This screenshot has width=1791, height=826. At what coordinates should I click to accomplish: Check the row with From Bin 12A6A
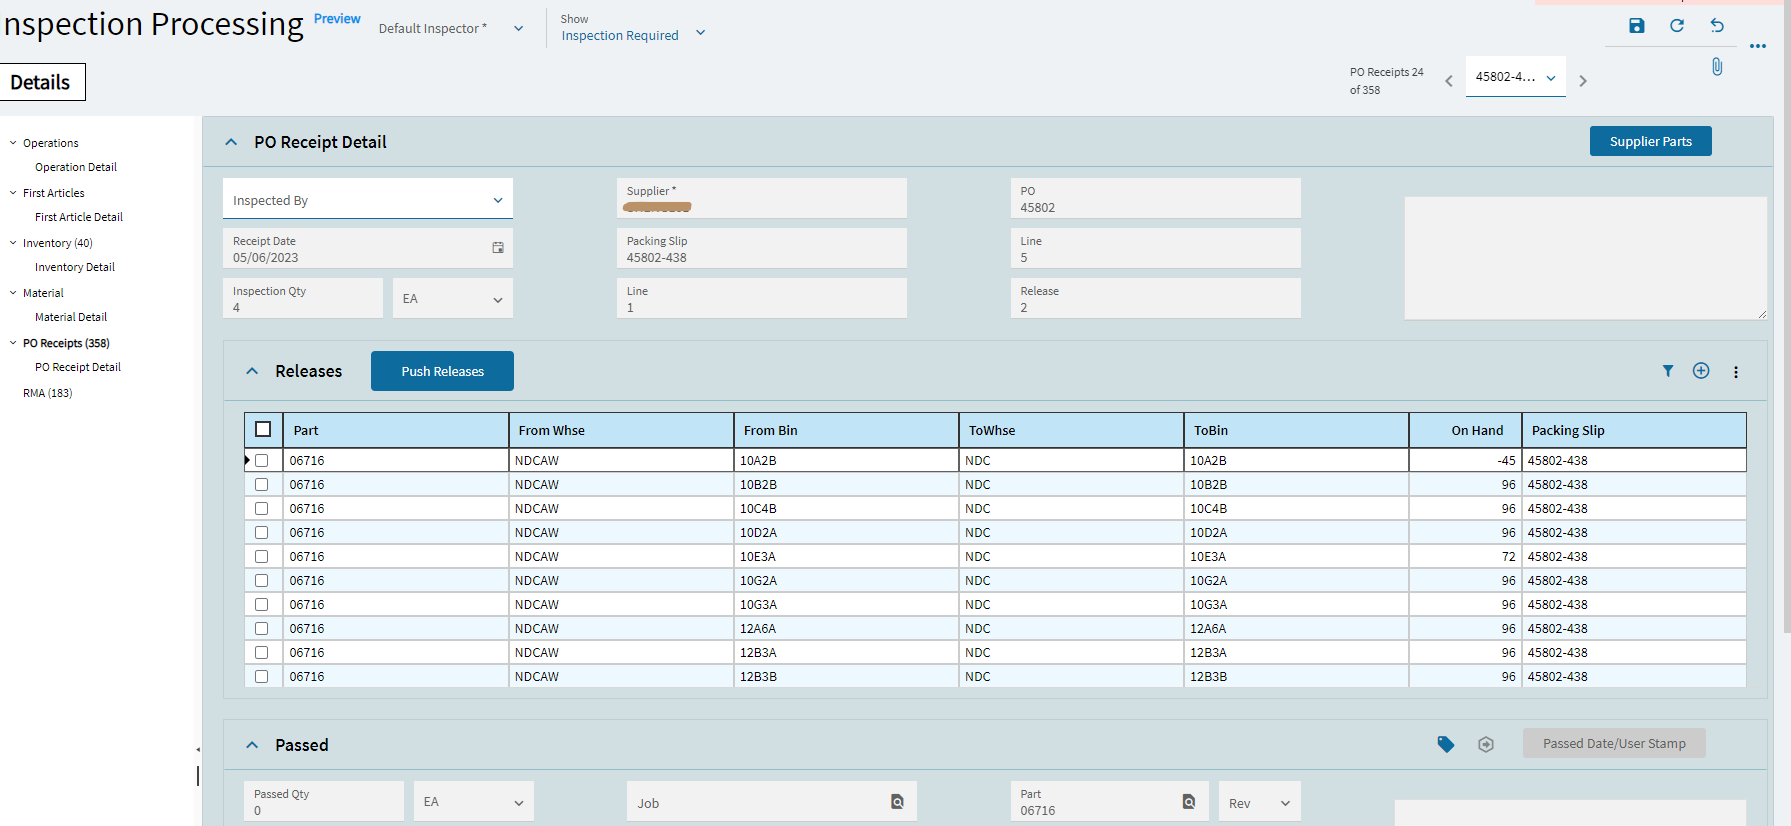(x=262, y=629)
